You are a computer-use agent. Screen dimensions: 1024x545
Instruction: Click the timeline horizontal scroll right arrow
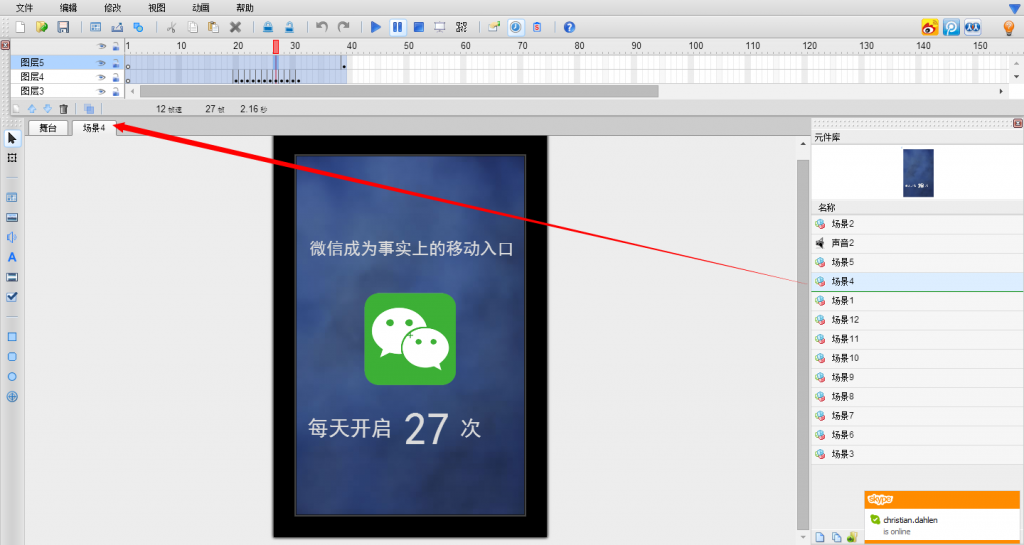(x=1001, y=91)
